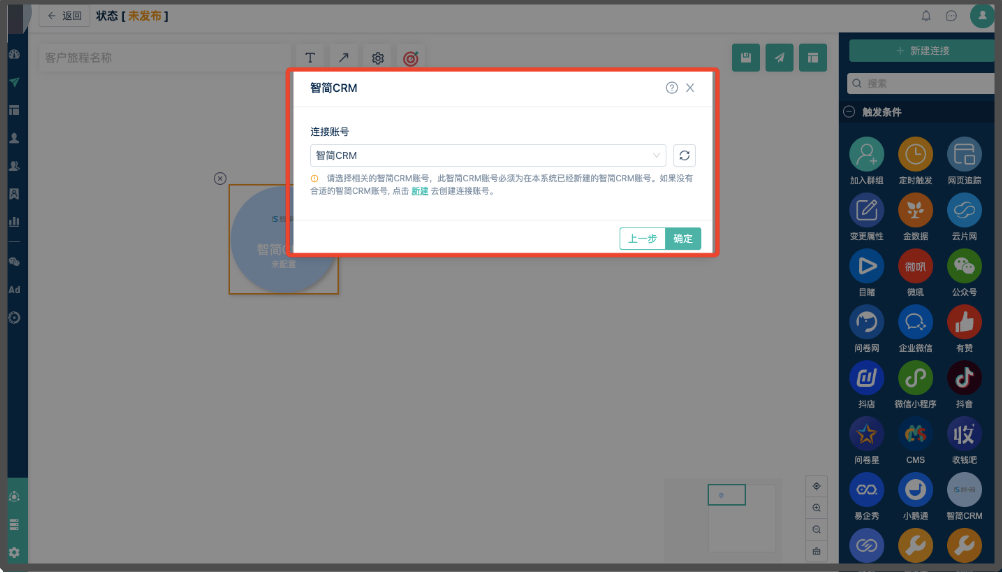
Task: Select the 目睹 play icon
Action: click(x=867, y=266)
